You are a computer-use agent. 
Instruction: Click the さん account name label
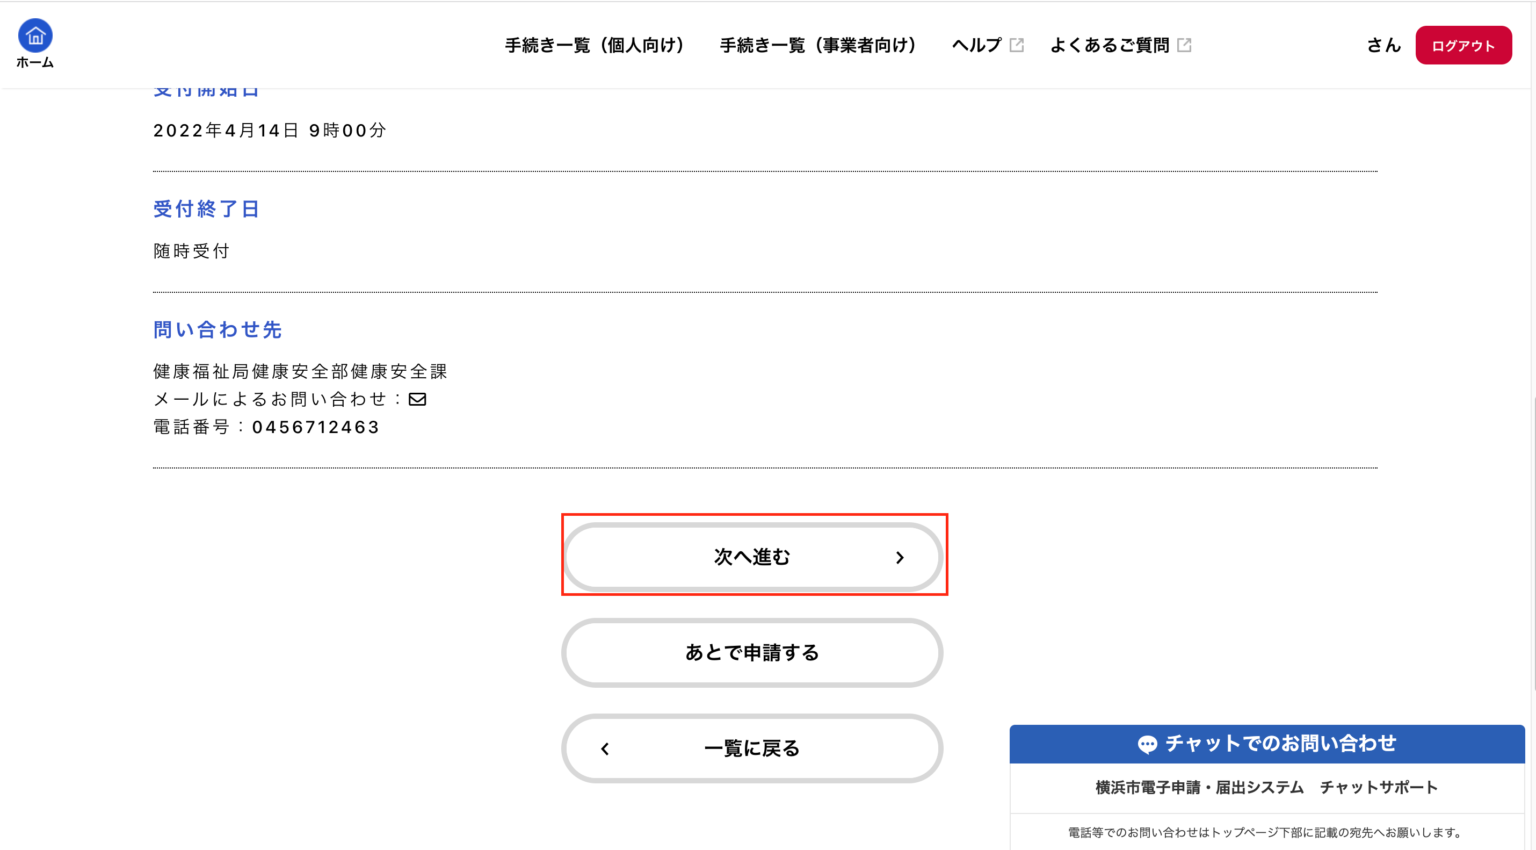point(1382,45)
